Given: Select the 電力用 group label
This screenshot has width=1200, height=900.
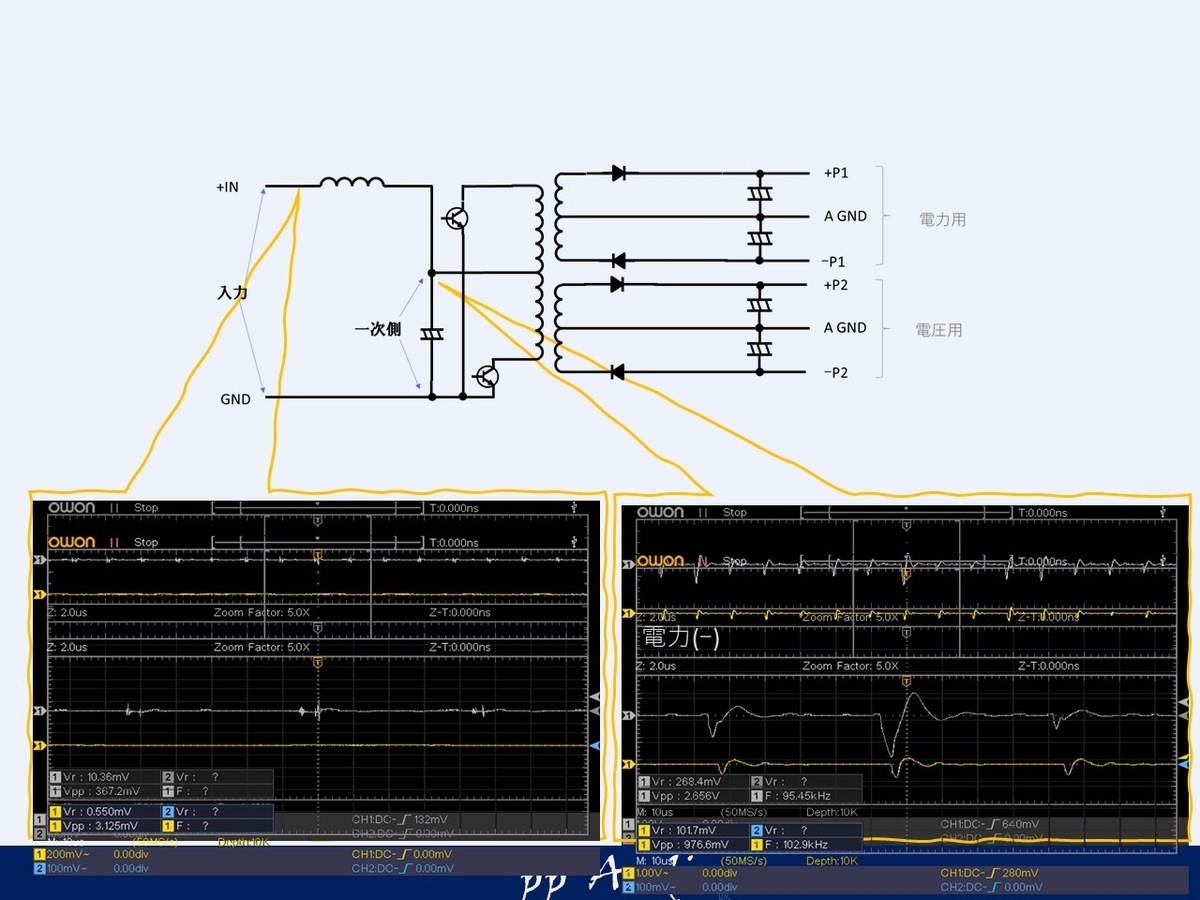Looking at the screenshot, I should click(942, 219).
